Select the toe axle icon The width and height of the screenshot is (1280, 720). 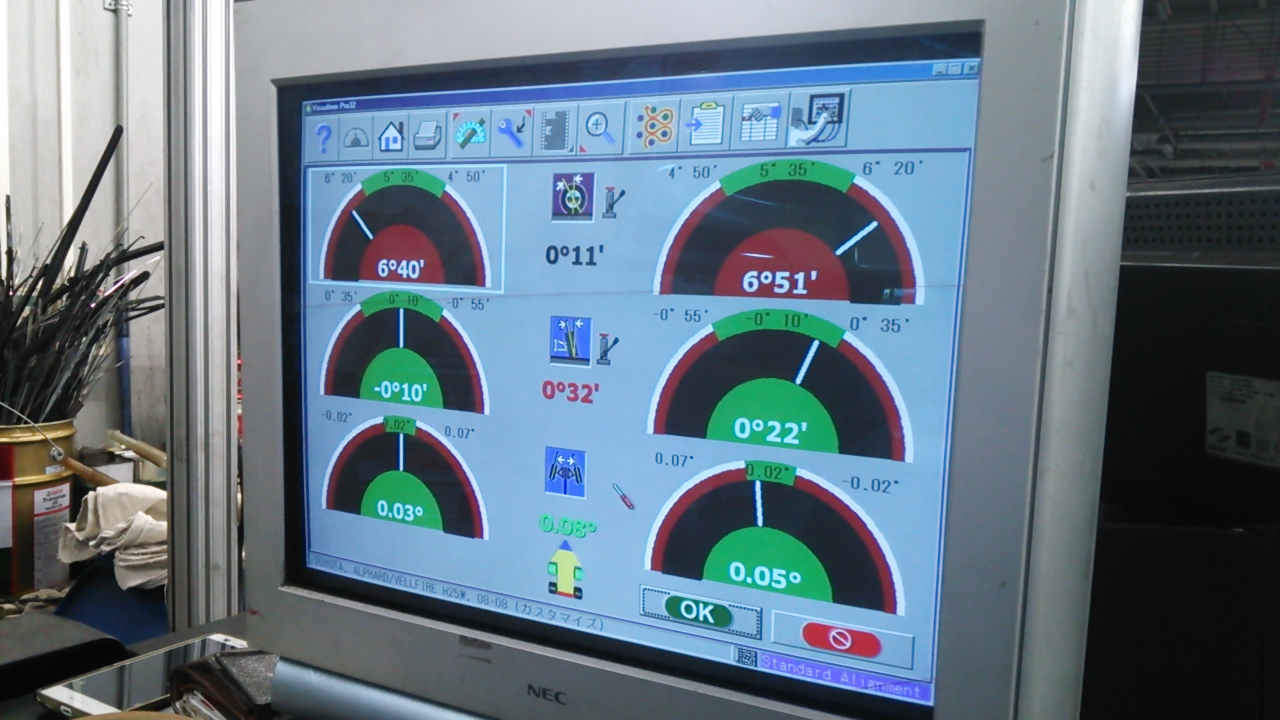pos(566,472)
